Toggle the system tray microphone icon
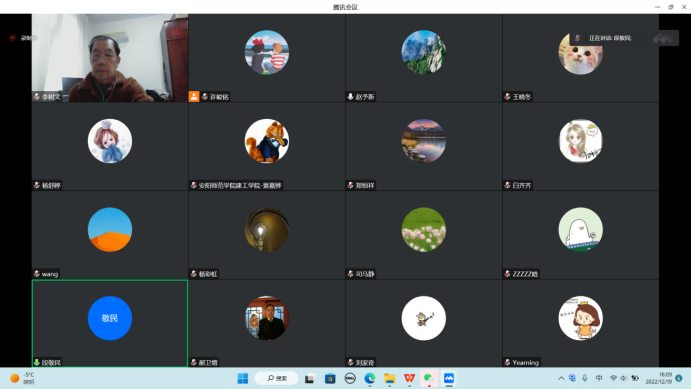Screen dimensions: 692x389 pyautogui.click(x=585, y=378)
